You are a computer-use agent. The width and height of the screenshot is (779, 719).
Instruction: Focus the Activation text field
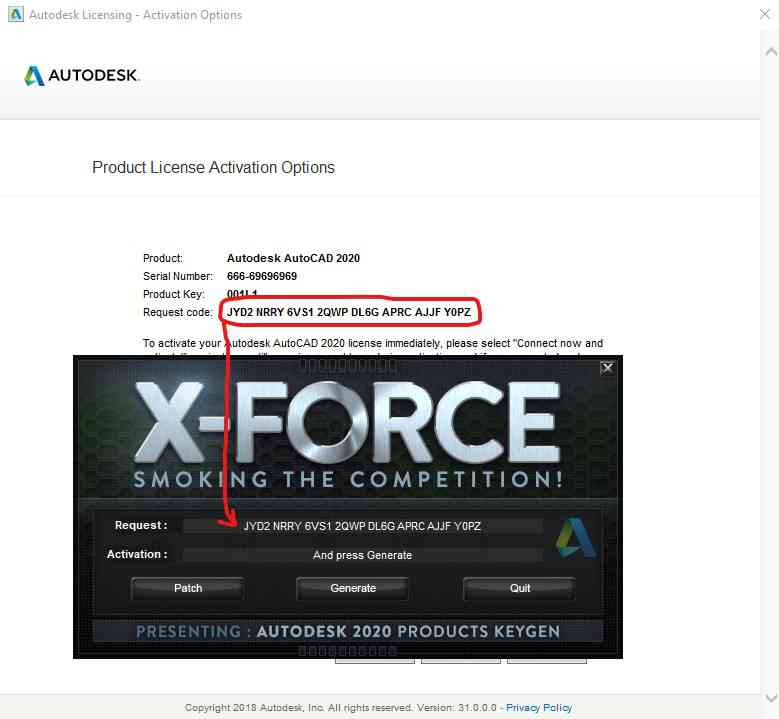tap(362, 555)
